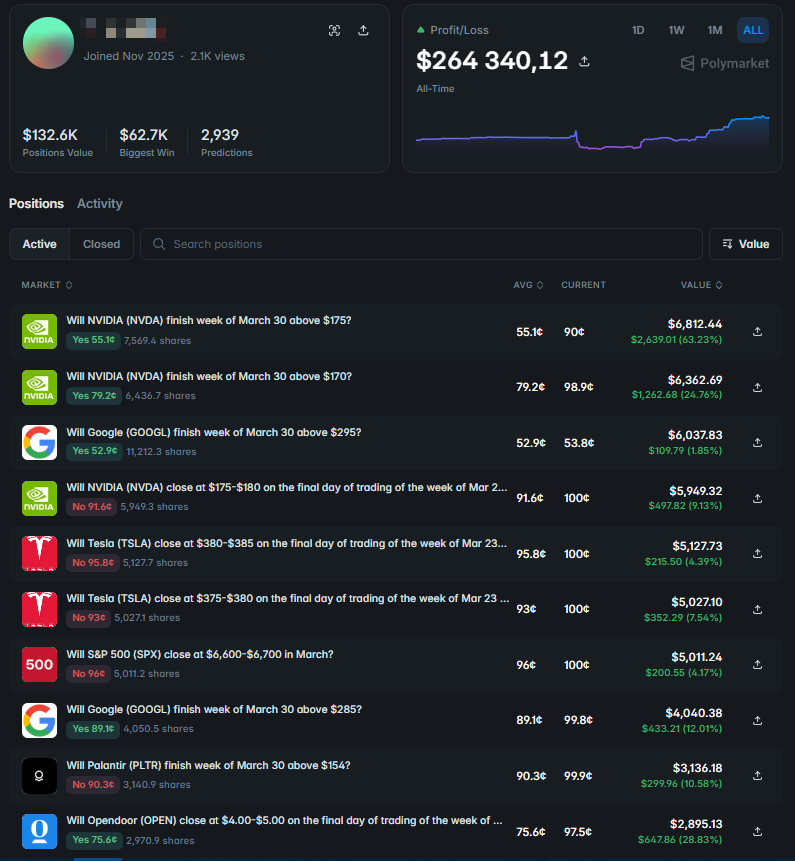Click the CURRENT column header
Screen dimensions: 795x861
[583, 285]
